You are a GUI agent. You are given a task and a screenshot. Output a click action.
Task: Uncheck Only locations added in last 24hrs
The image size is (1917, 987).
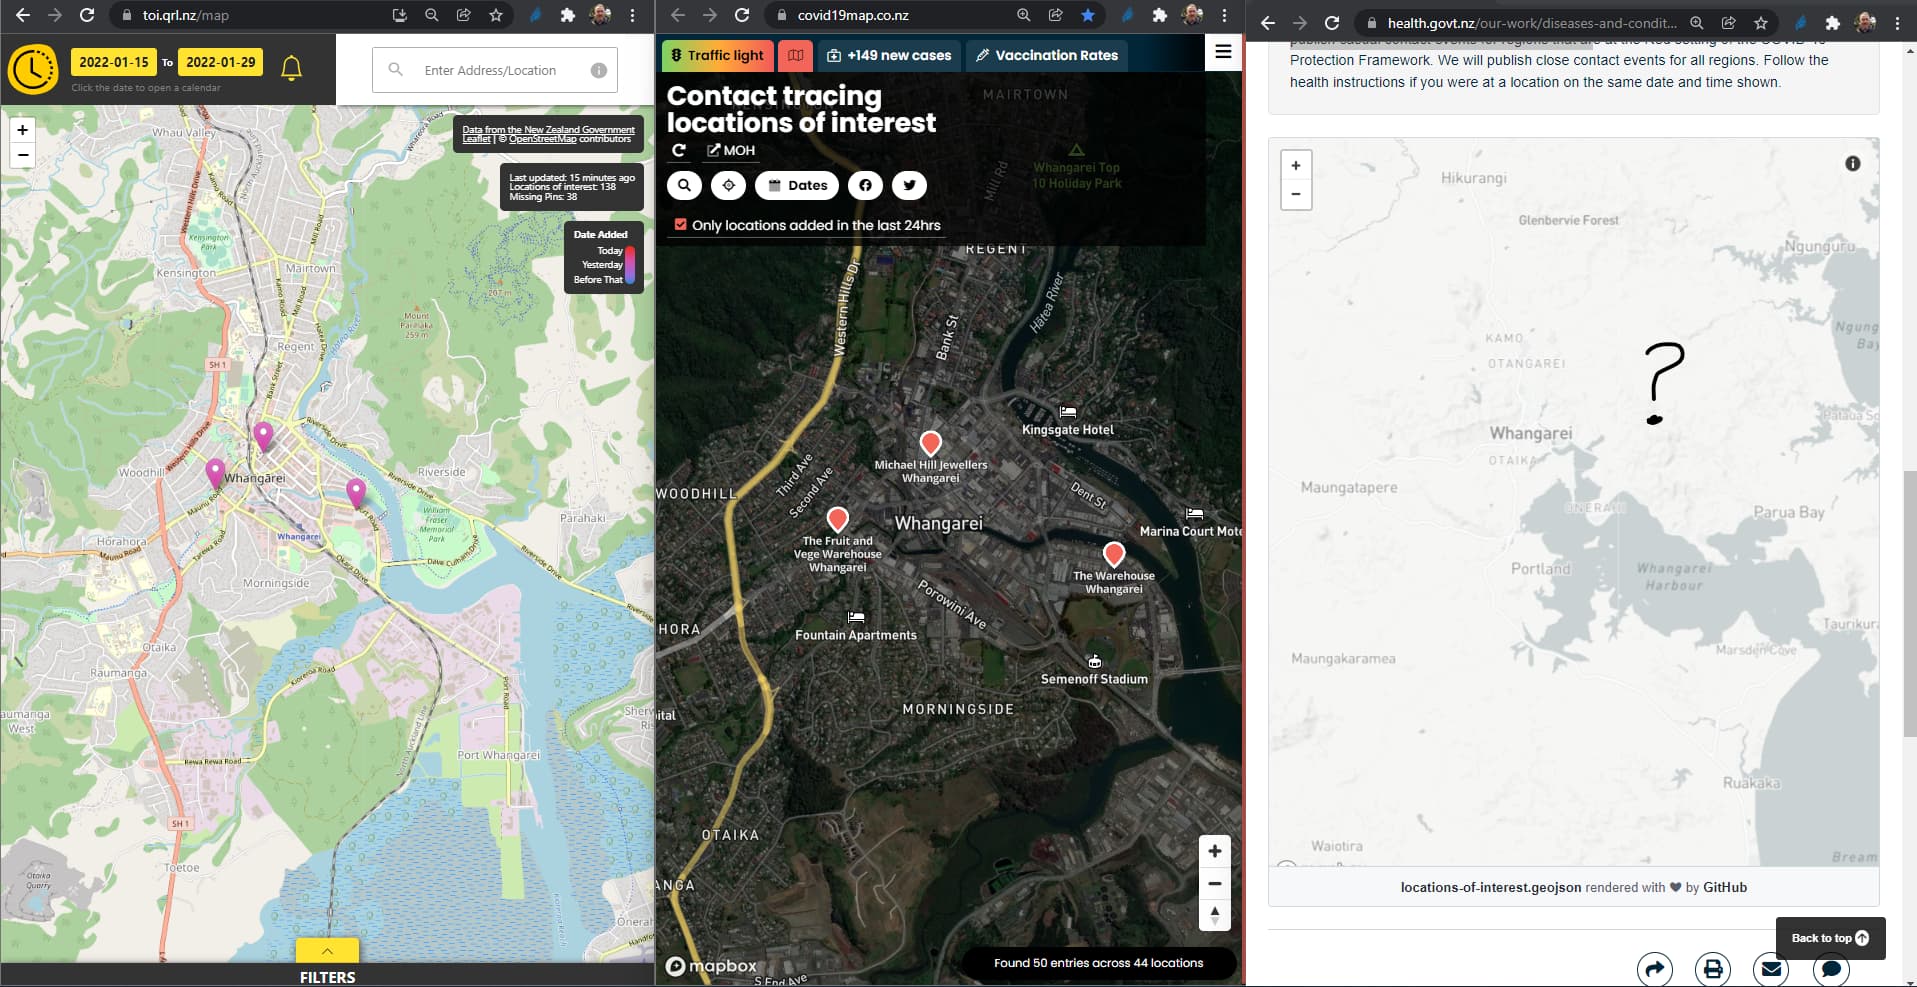681,225
